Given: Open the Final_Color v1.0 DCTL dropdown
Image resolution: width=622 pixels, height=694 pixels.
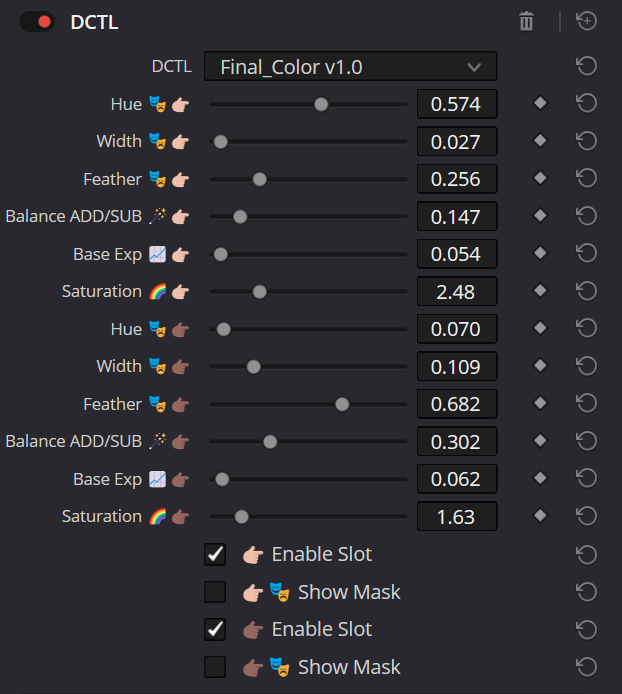Looking at the screenshot, I should [350, 67].
